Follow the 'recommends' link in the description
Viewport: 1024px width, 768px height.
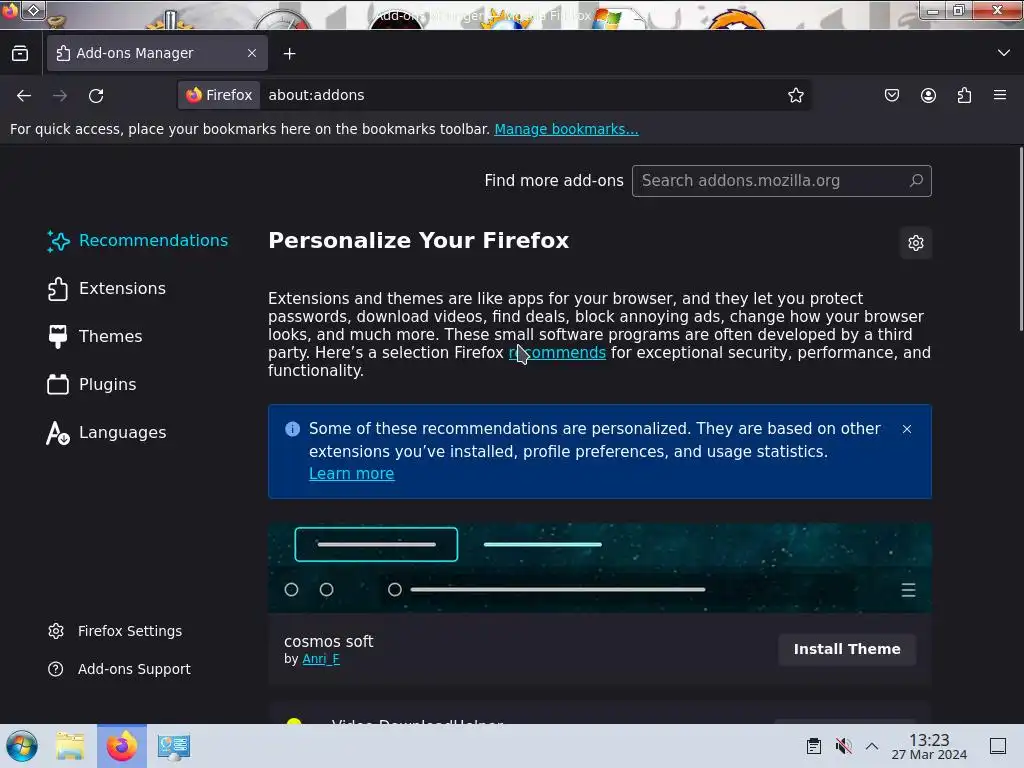[557, 353]
